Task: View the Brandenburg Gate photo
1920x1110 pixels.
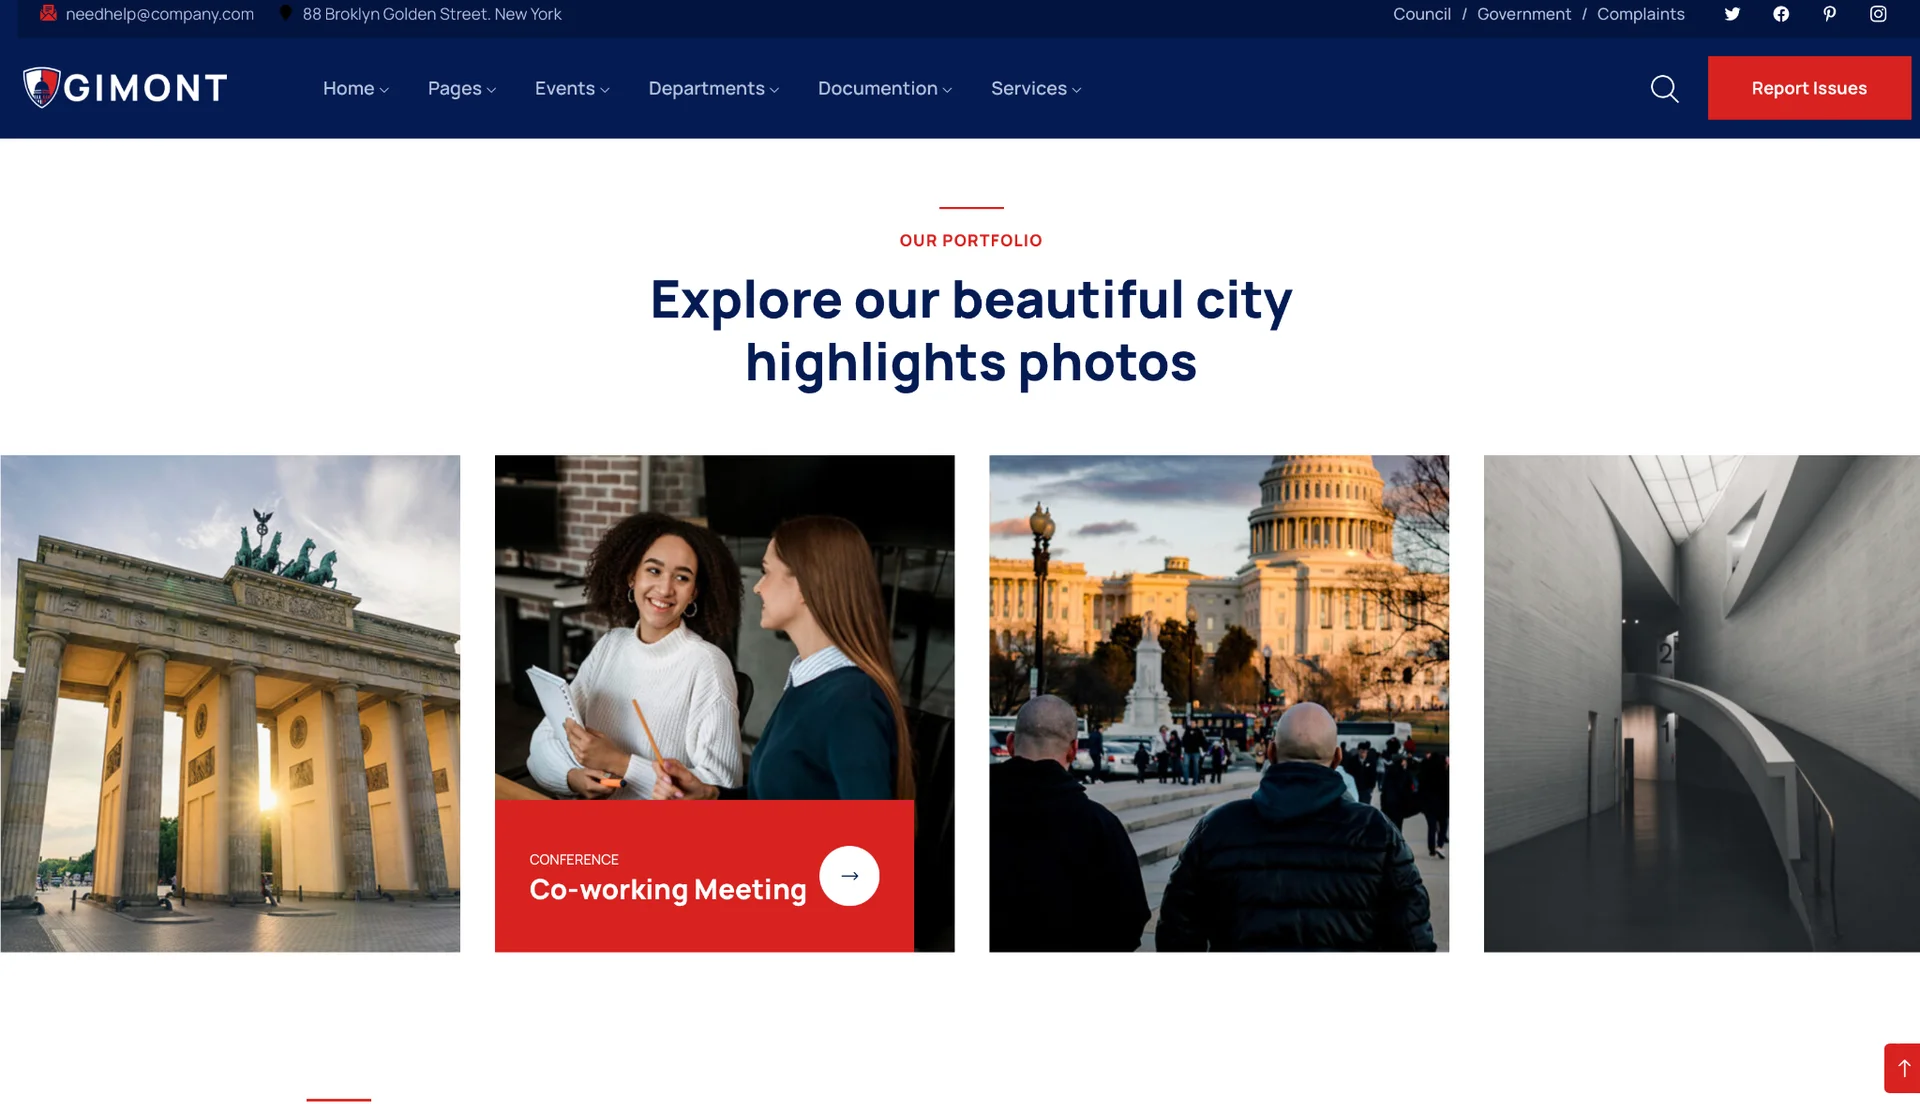Action: tap(230, 703)
